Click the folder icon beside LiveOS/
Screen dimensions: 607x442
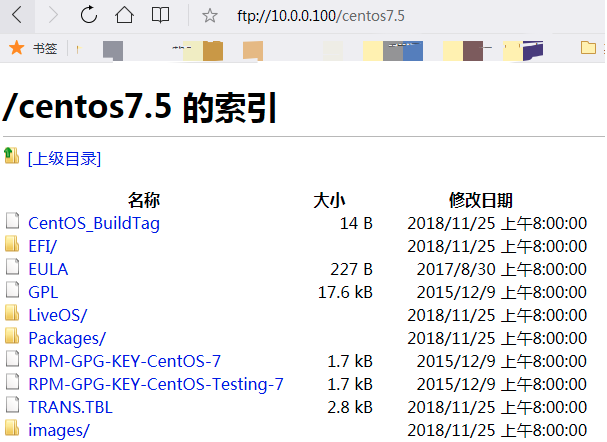(12, 313)
